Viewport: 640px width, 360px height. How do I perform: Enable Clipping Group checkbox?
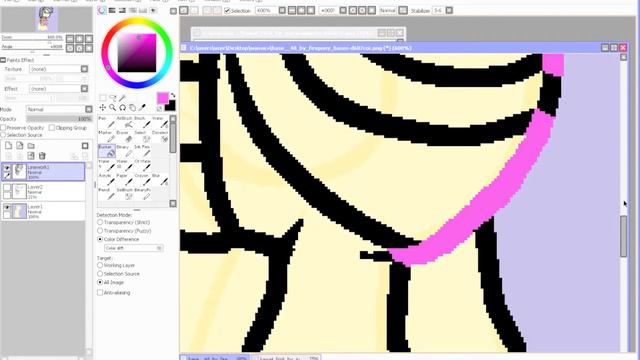tap(52, 128)
